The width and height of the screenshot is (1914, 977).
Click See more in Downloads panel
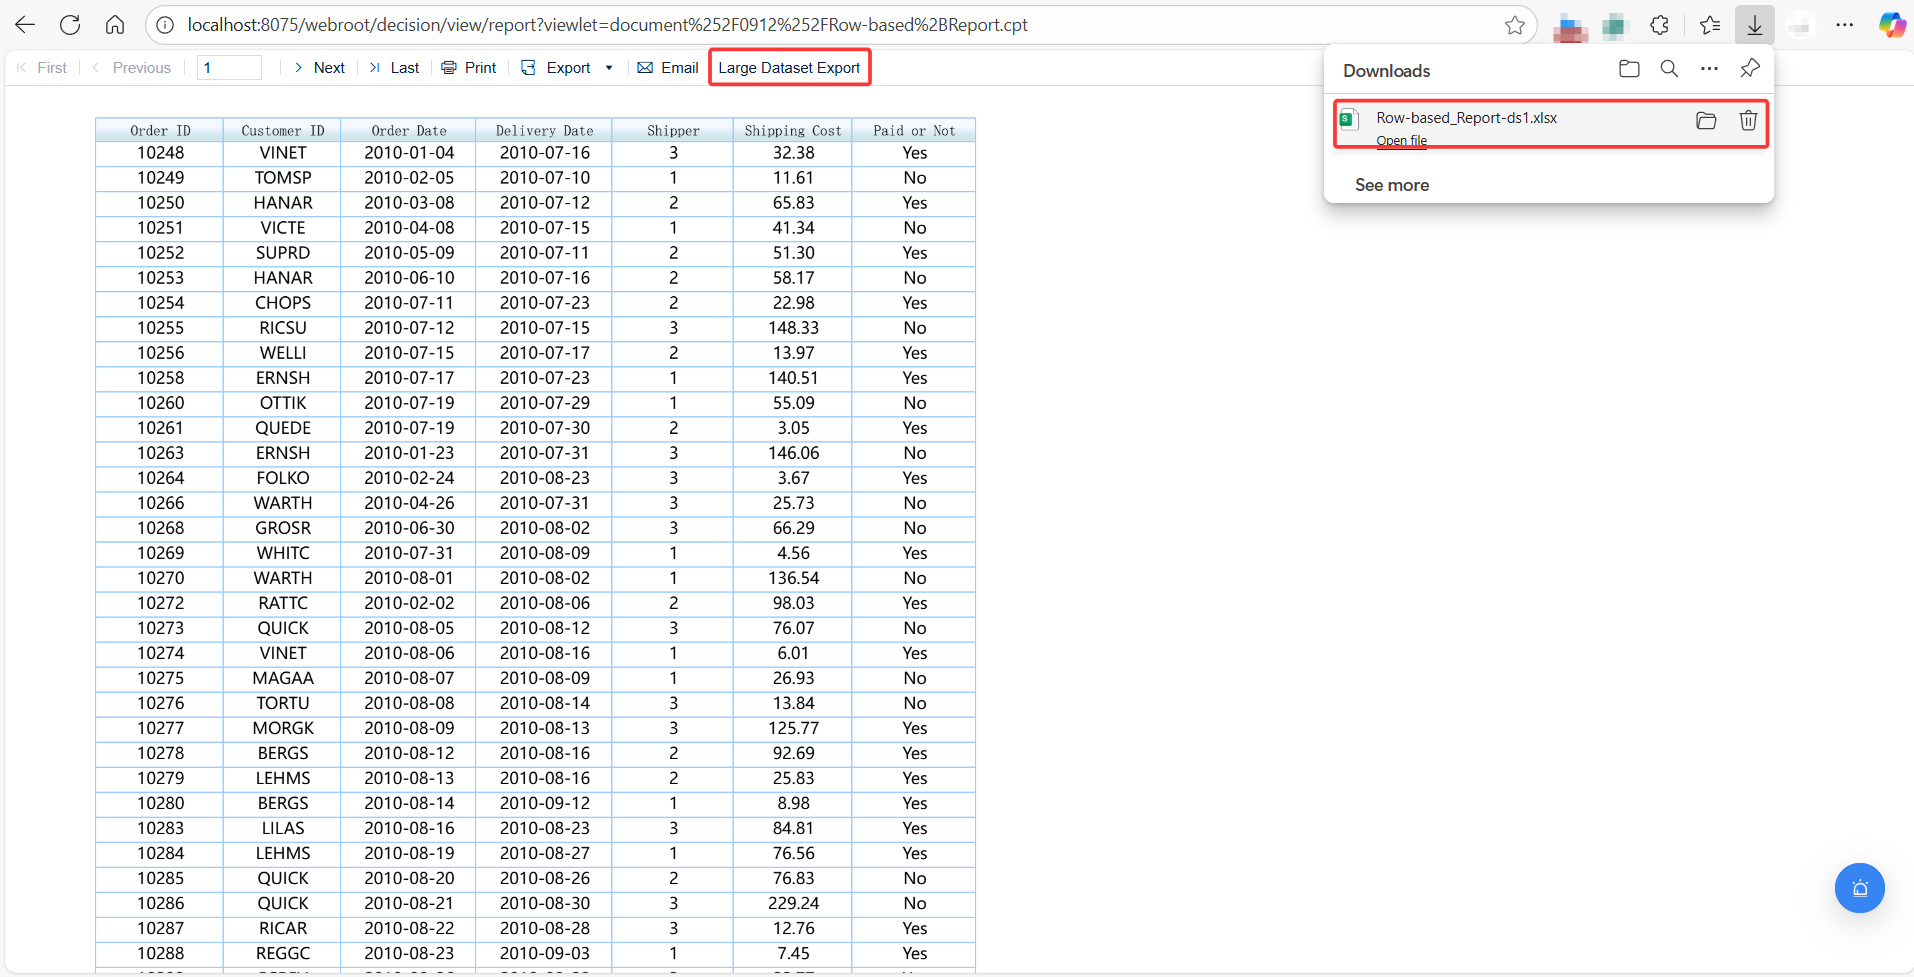click(1391, 185)
